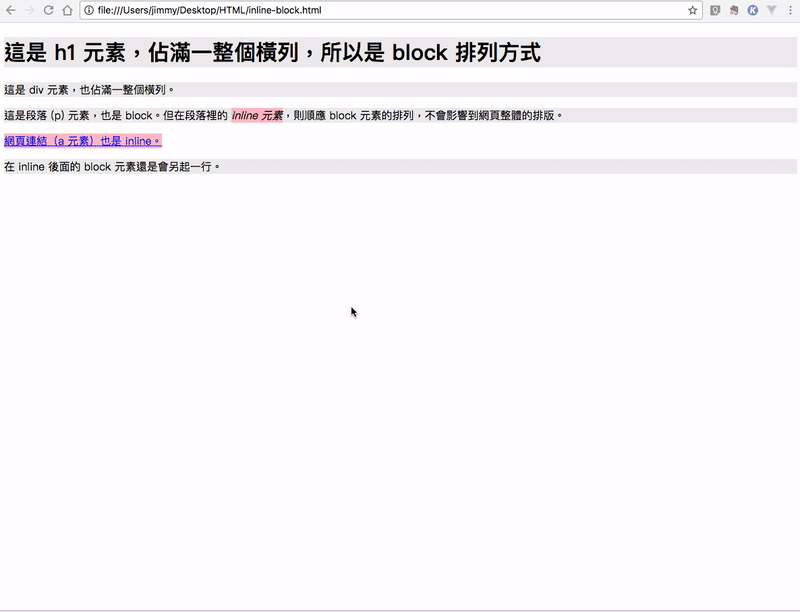Click the text 則順應 block 元素的排列

pyautogui.click(x=353, y=115)
